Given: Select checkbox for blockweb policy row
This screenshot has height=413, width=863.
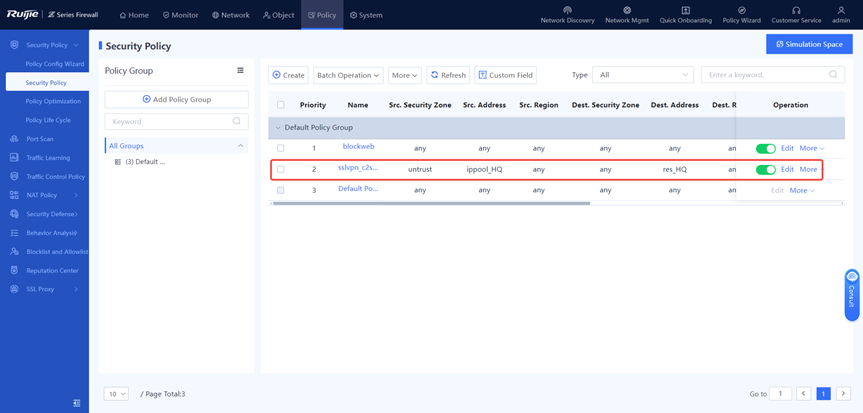Looking at the screenshot, I should click(281, 148).
